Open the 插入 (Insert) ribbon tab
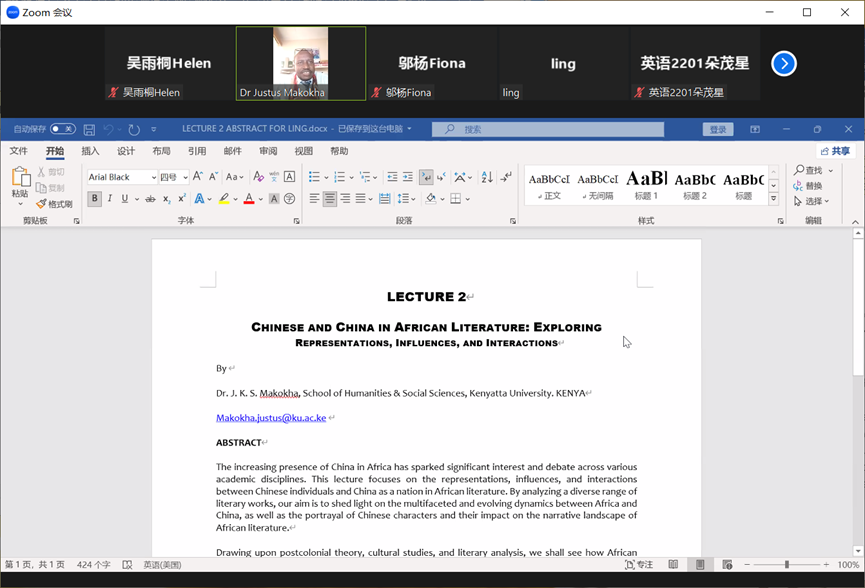The width and height of the screenshot is (865, 588). tap(90, 152)
